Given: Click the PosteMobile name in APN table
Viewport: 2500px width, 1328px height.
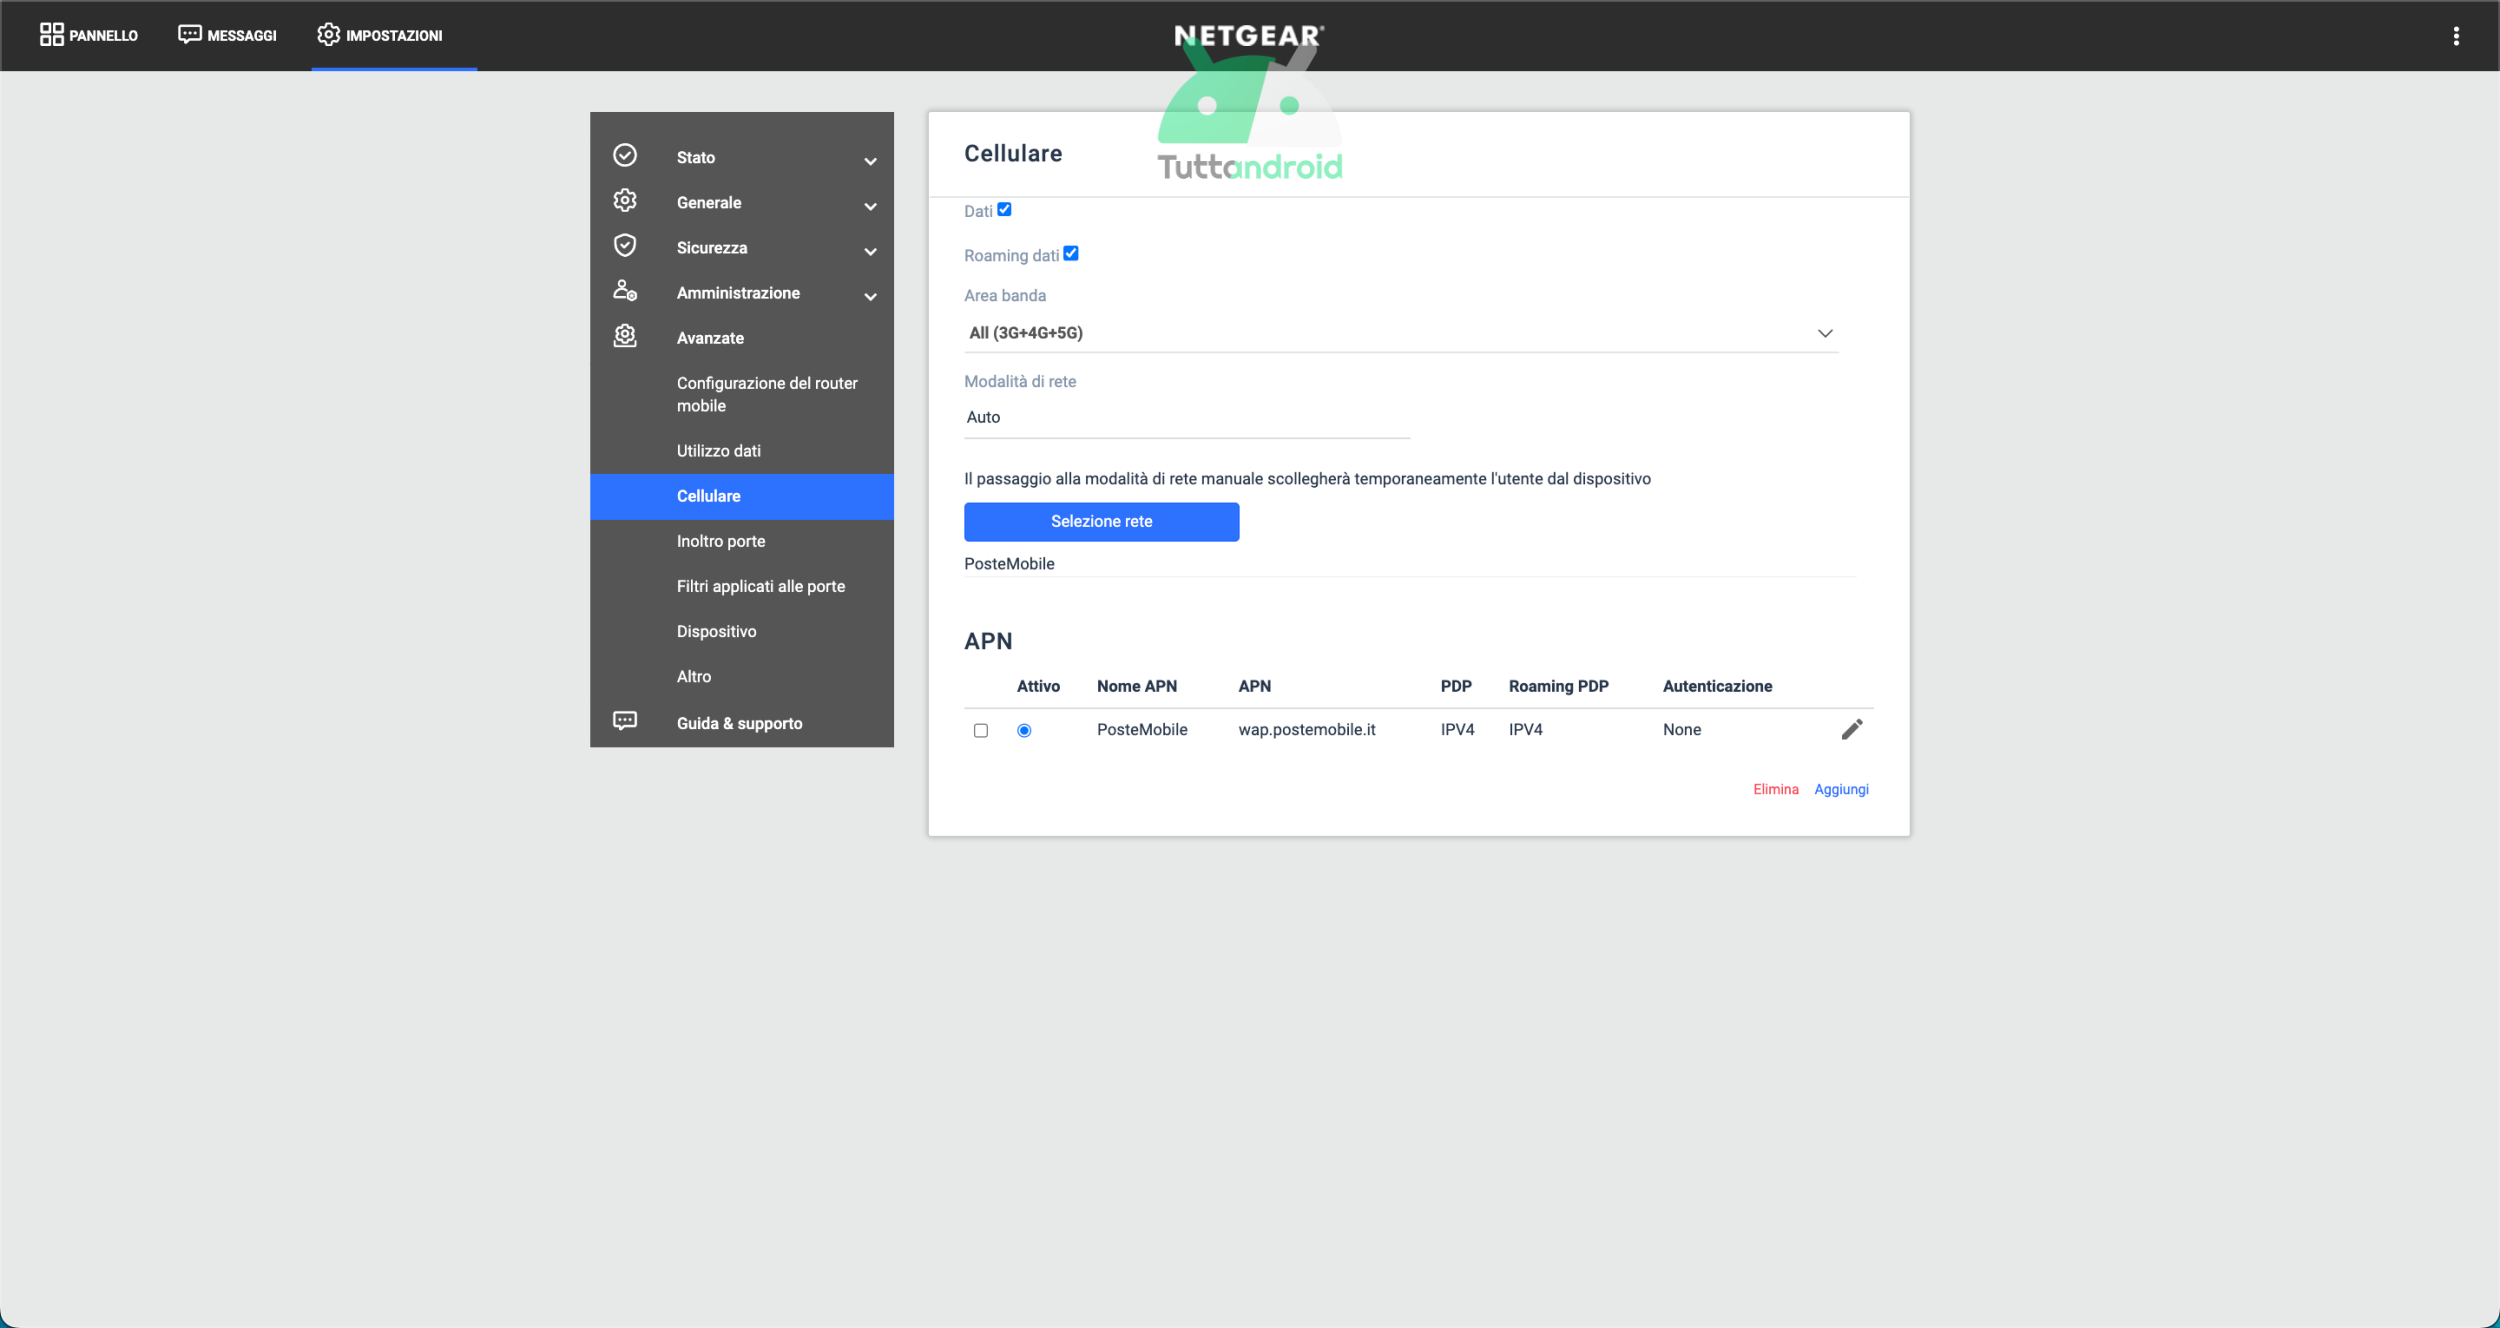Looking at the screenshot, I should tap(1142, 730).
